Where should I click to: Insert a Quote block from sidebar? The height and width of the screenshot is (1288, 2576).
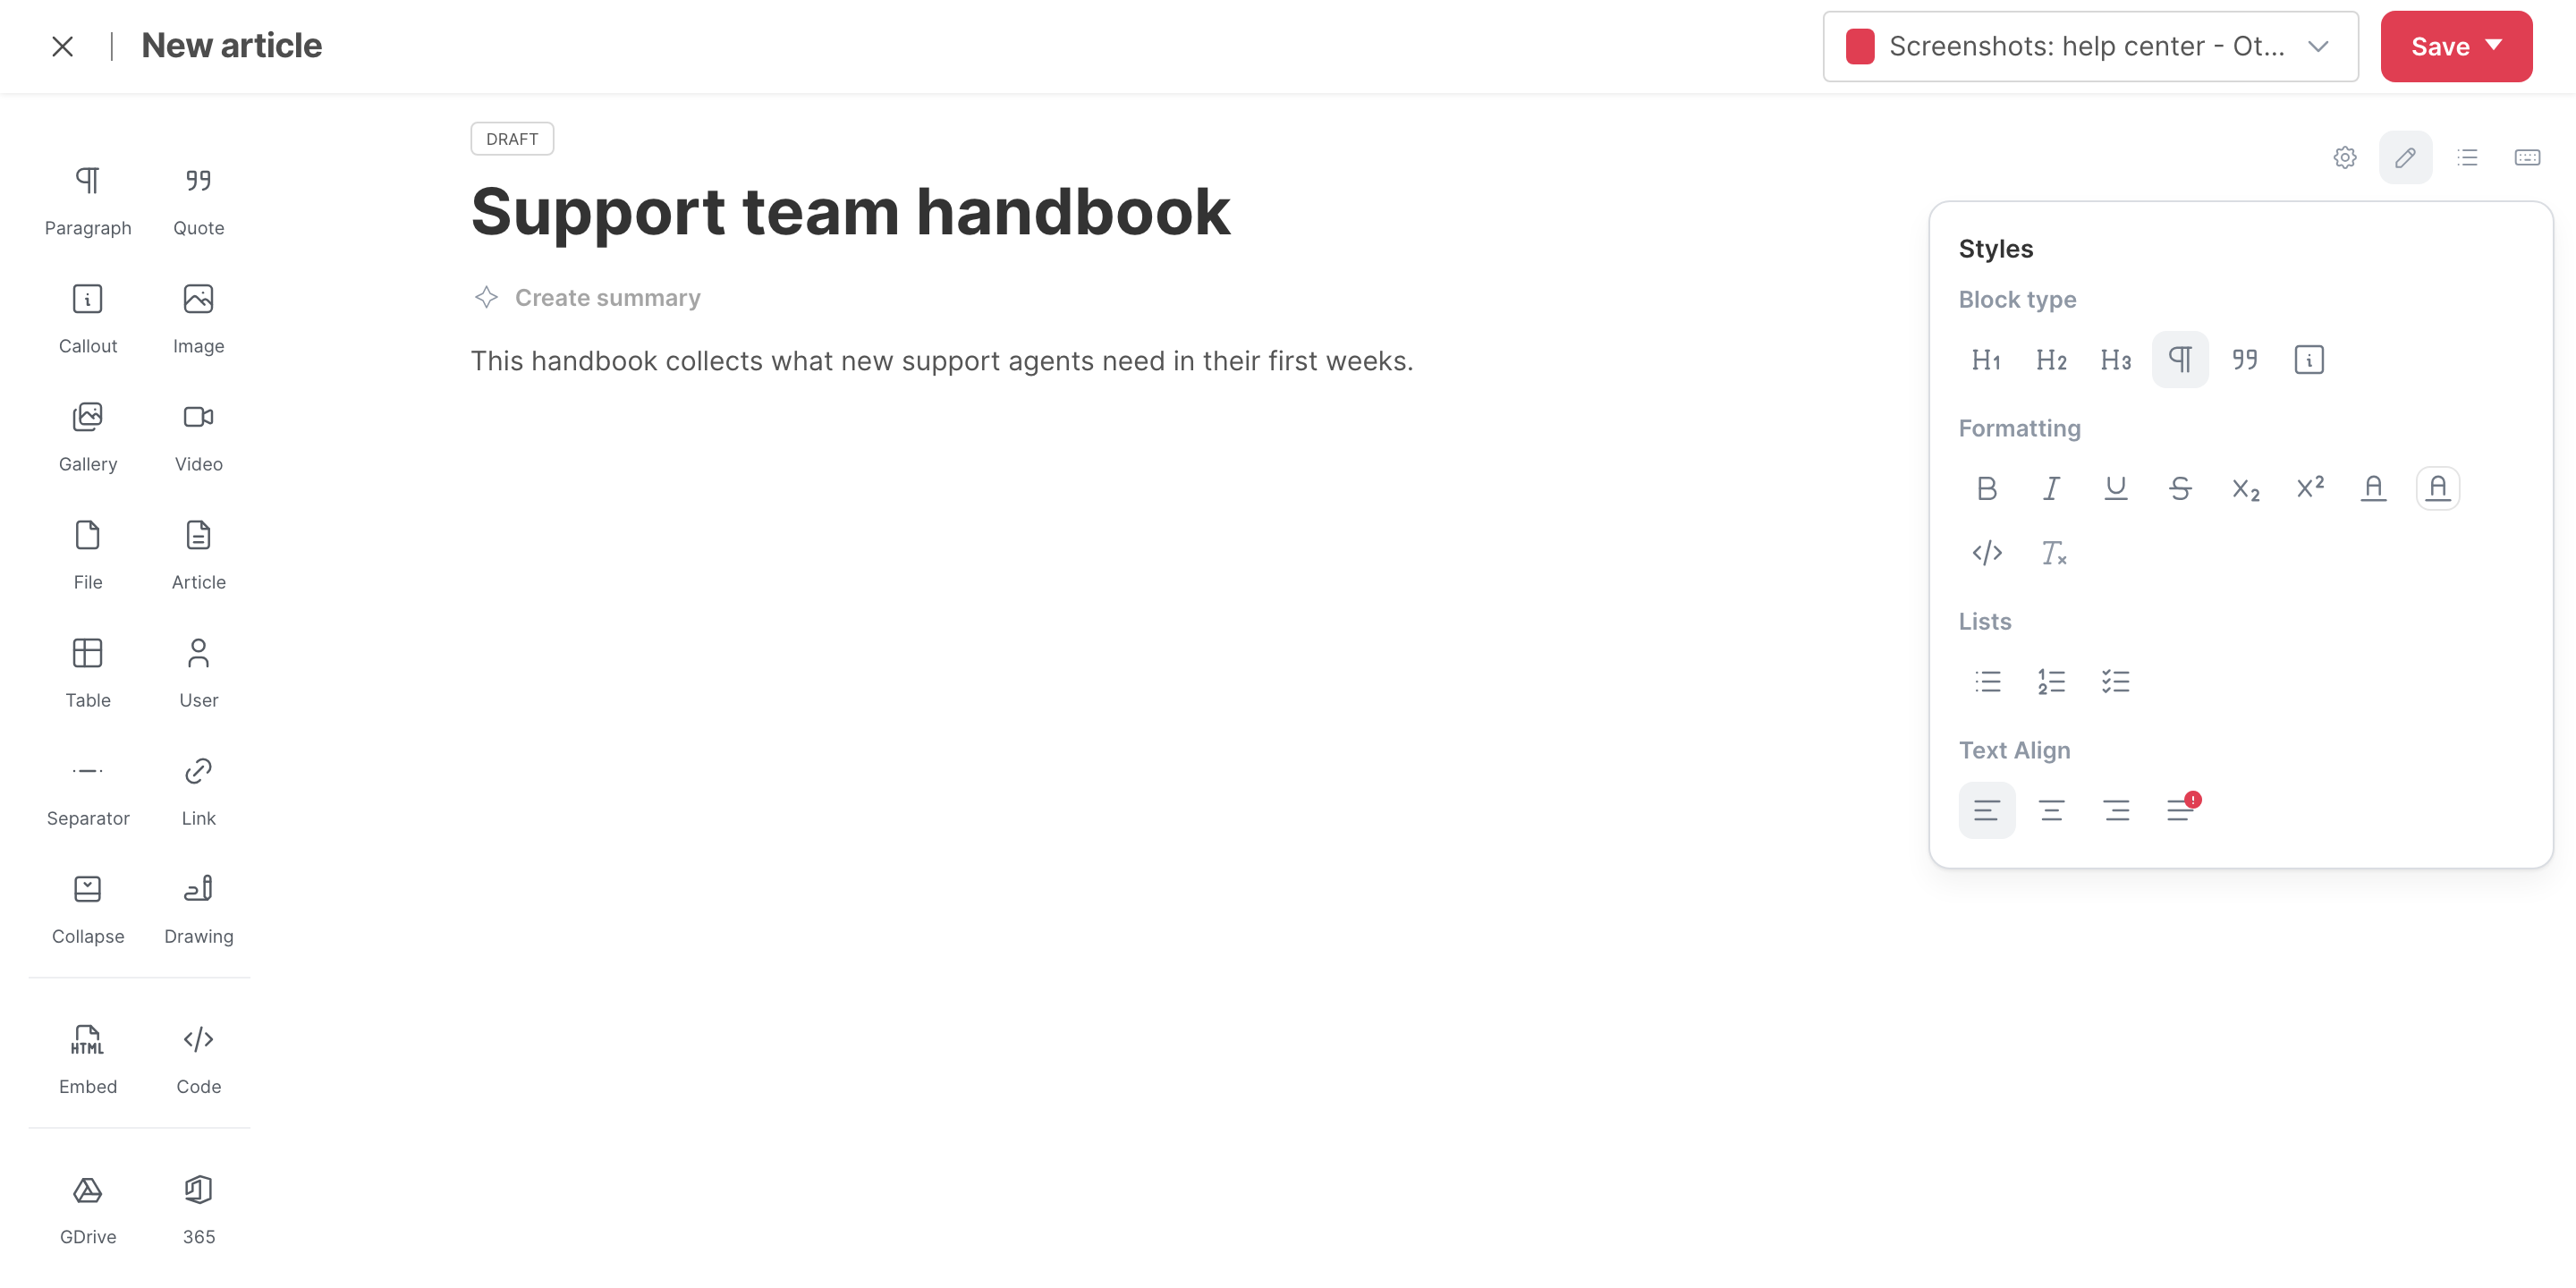click(x=198, y=201)
